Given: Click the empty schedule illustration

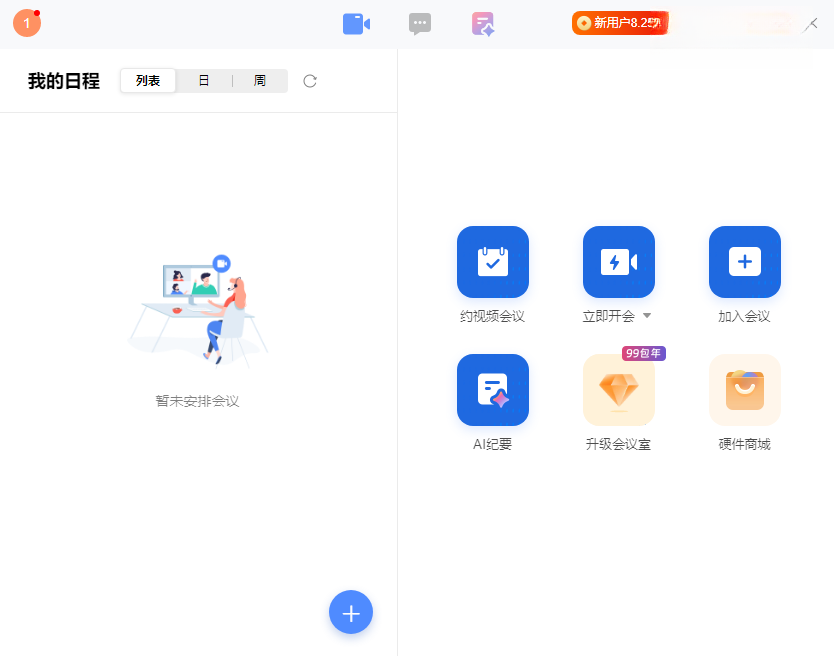Looking at the screenshot, I should point(197,311).
